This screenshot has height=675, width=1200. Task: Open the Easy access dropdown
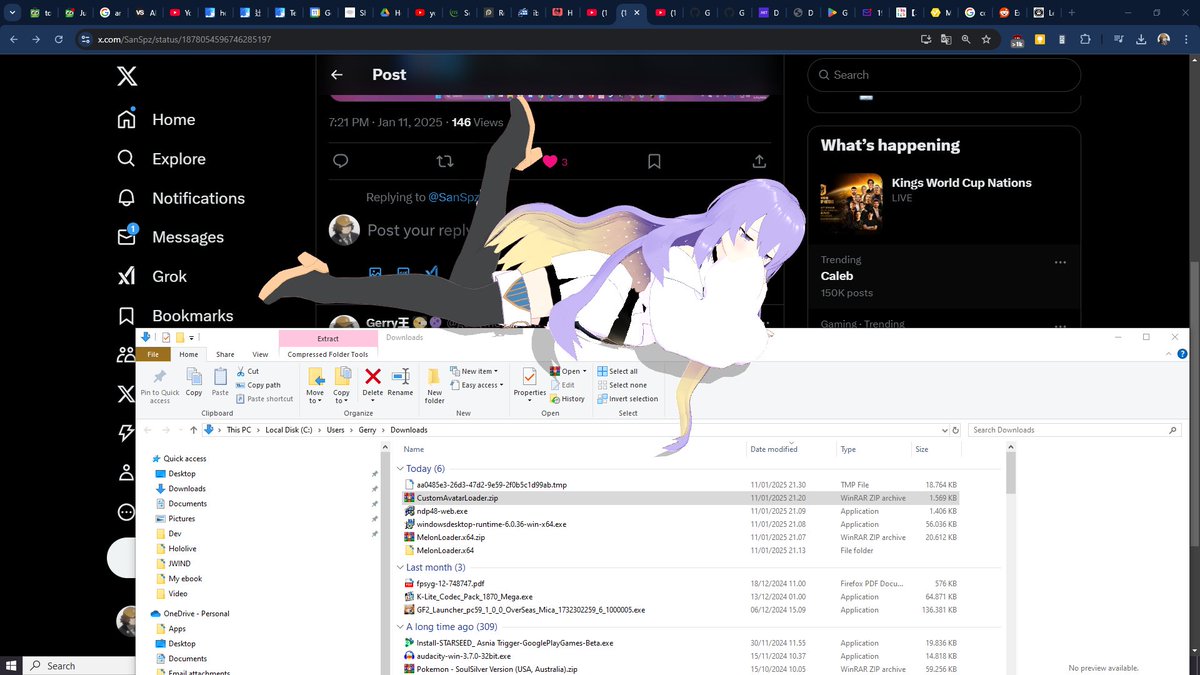(476, 385)
